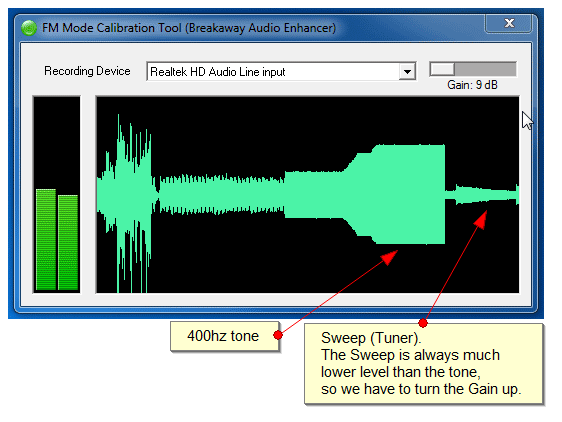Click the red dot on Sweep callout
The width and height of the screenshot is (562, 422).
click(423, 323)
